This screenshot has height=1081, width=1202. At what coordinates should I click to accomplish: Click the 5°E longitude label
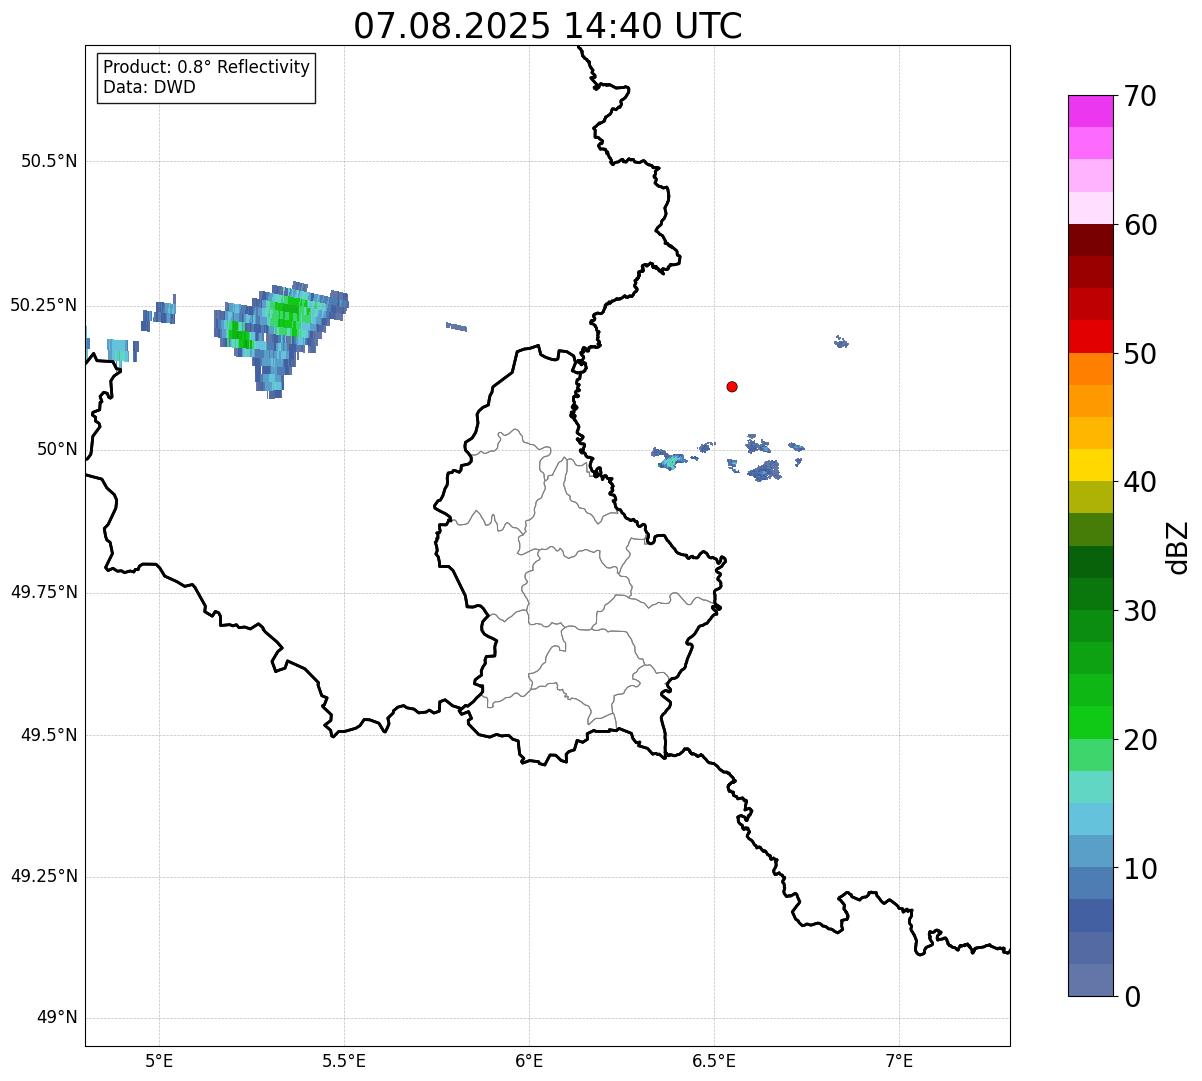point(159,1060)
